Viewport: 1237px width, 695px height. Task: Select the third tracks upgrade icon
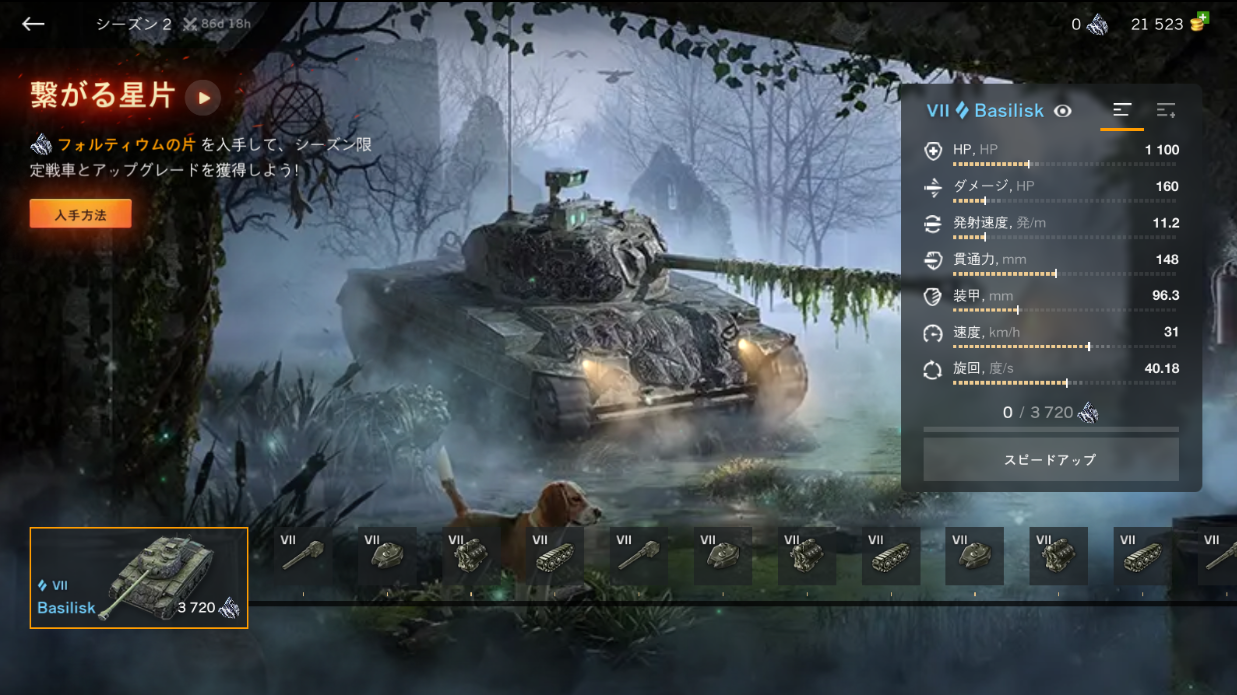click(x=1143, y=556)
